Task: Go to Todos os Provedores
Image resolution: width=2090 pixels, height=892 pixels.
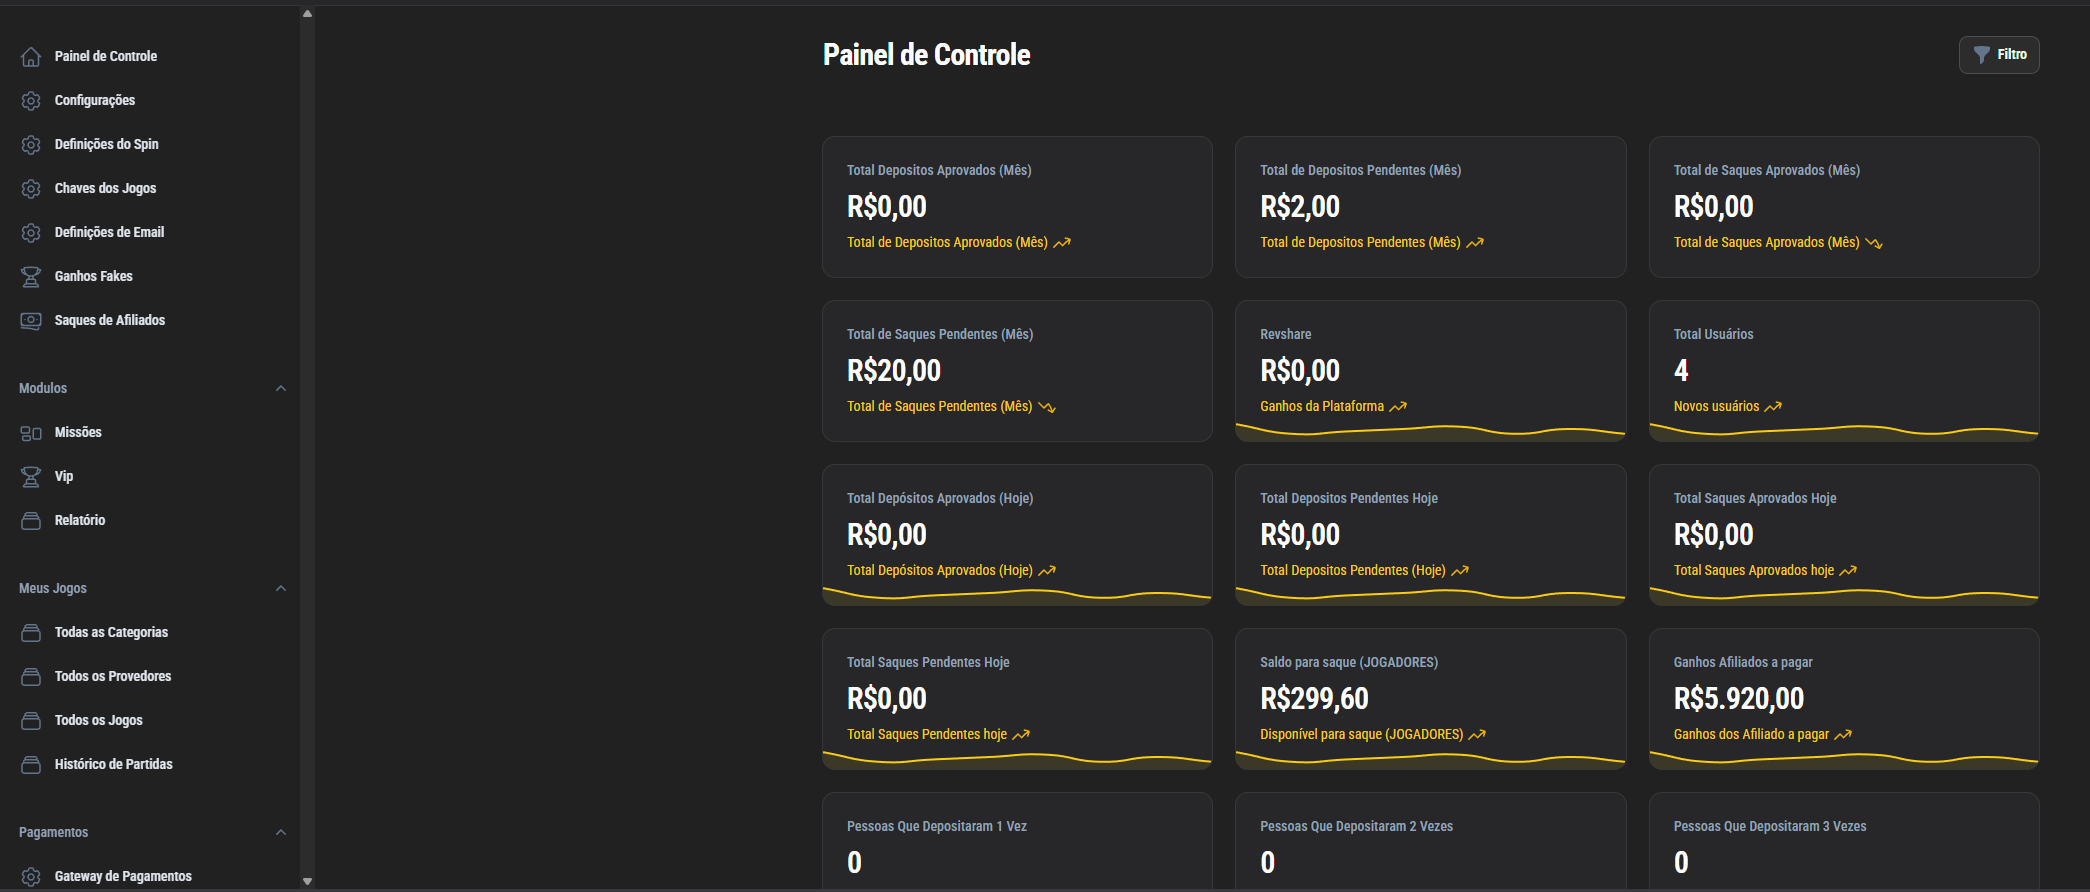Action: point(113,676)
